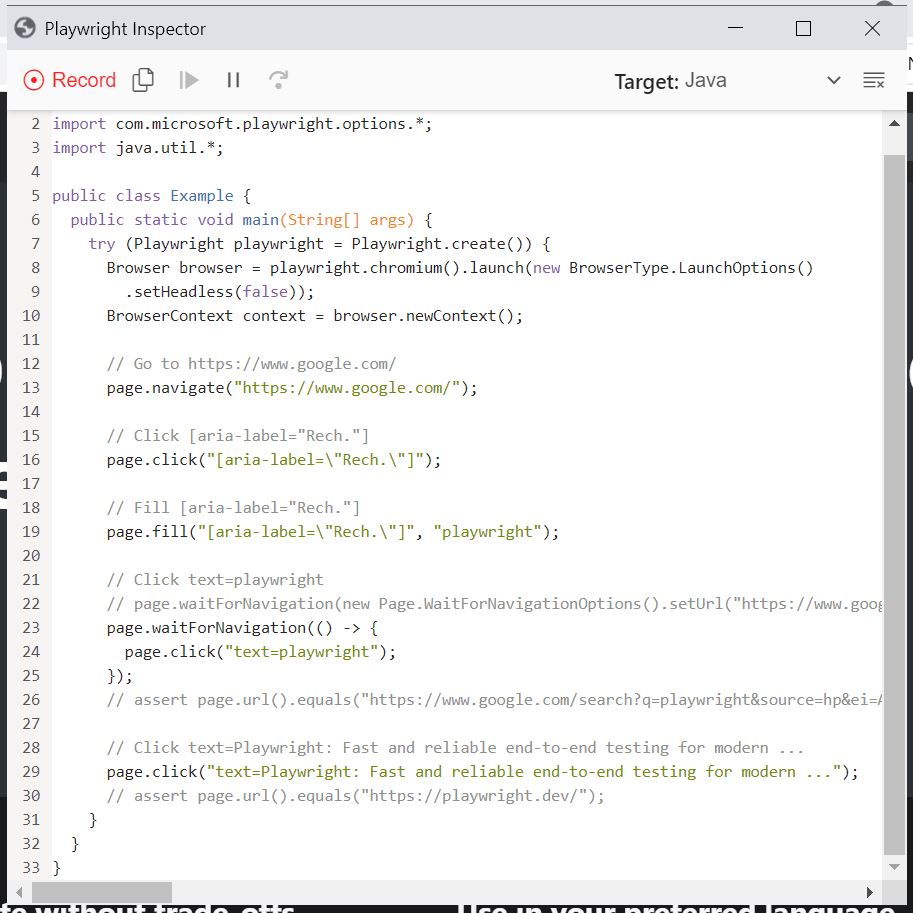The height and width of the screenshot is (913, 913).
Task: Click the assert playwright.dev comment line
Action: click(x=355, y=795)
